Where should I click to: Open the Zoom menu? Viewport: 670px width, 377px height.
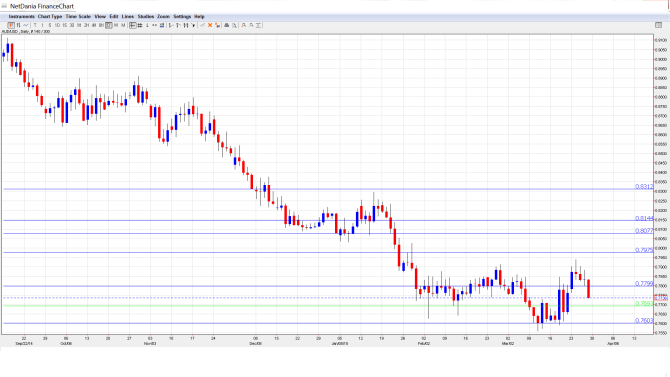[163, 16]
